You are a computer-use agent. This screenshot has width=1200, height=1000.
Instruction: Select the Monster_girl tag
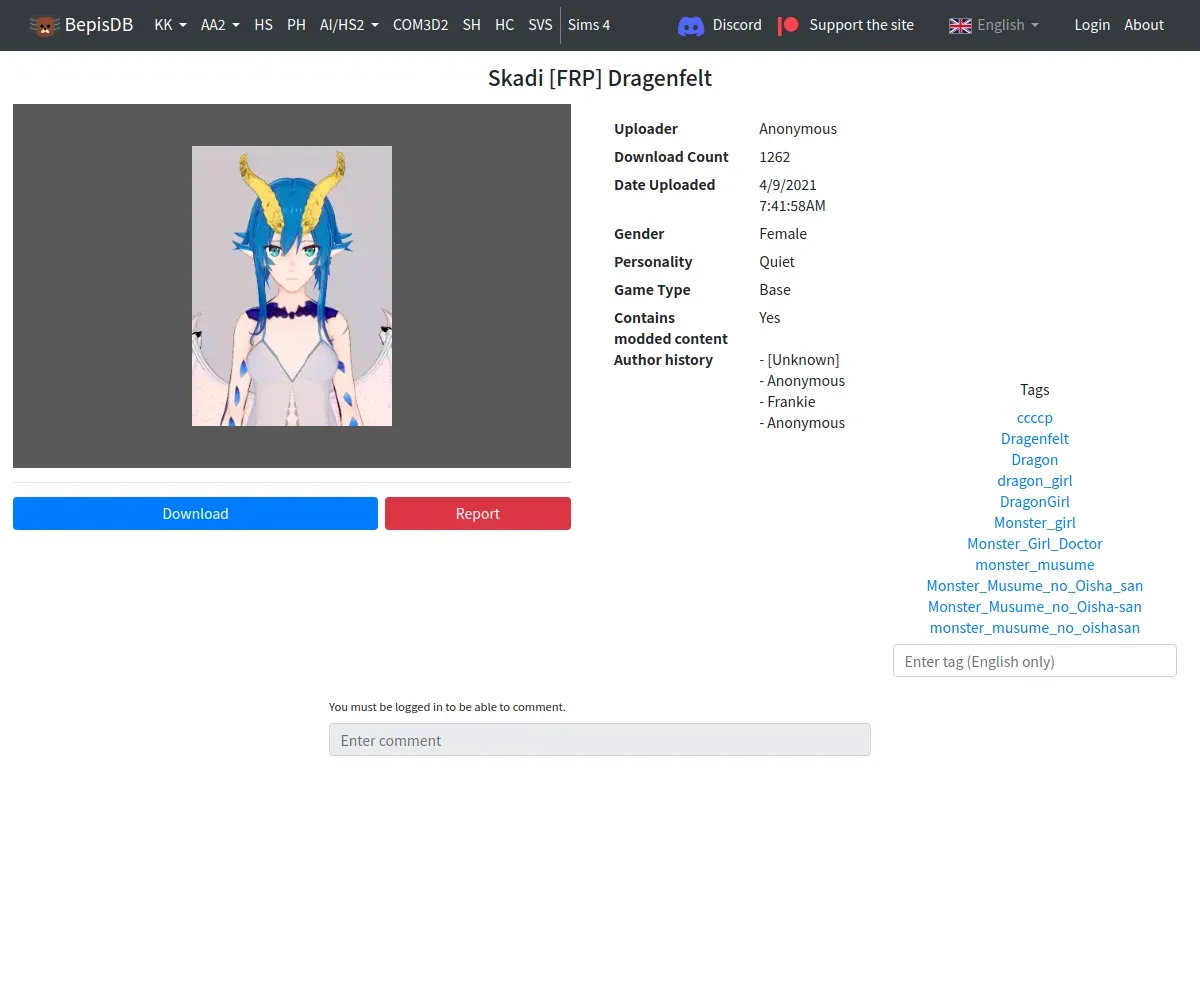[x=1035, y=523]
